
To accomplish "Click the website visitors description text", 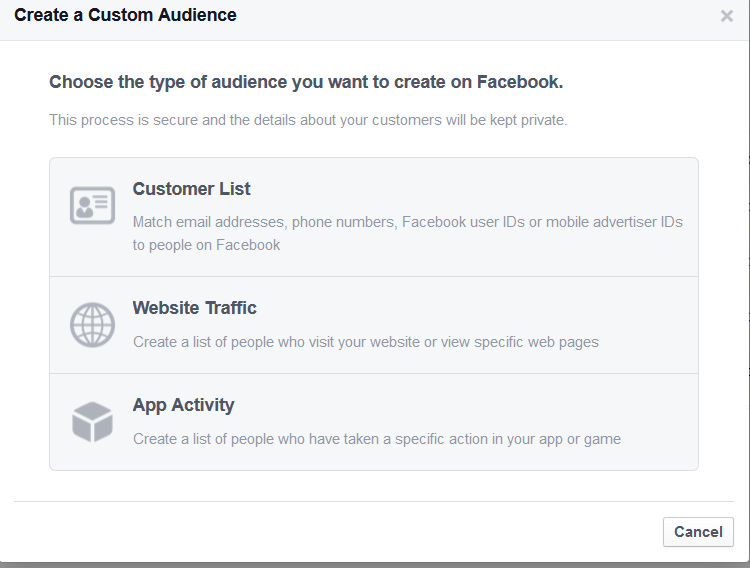I will (x=366, y=342).
